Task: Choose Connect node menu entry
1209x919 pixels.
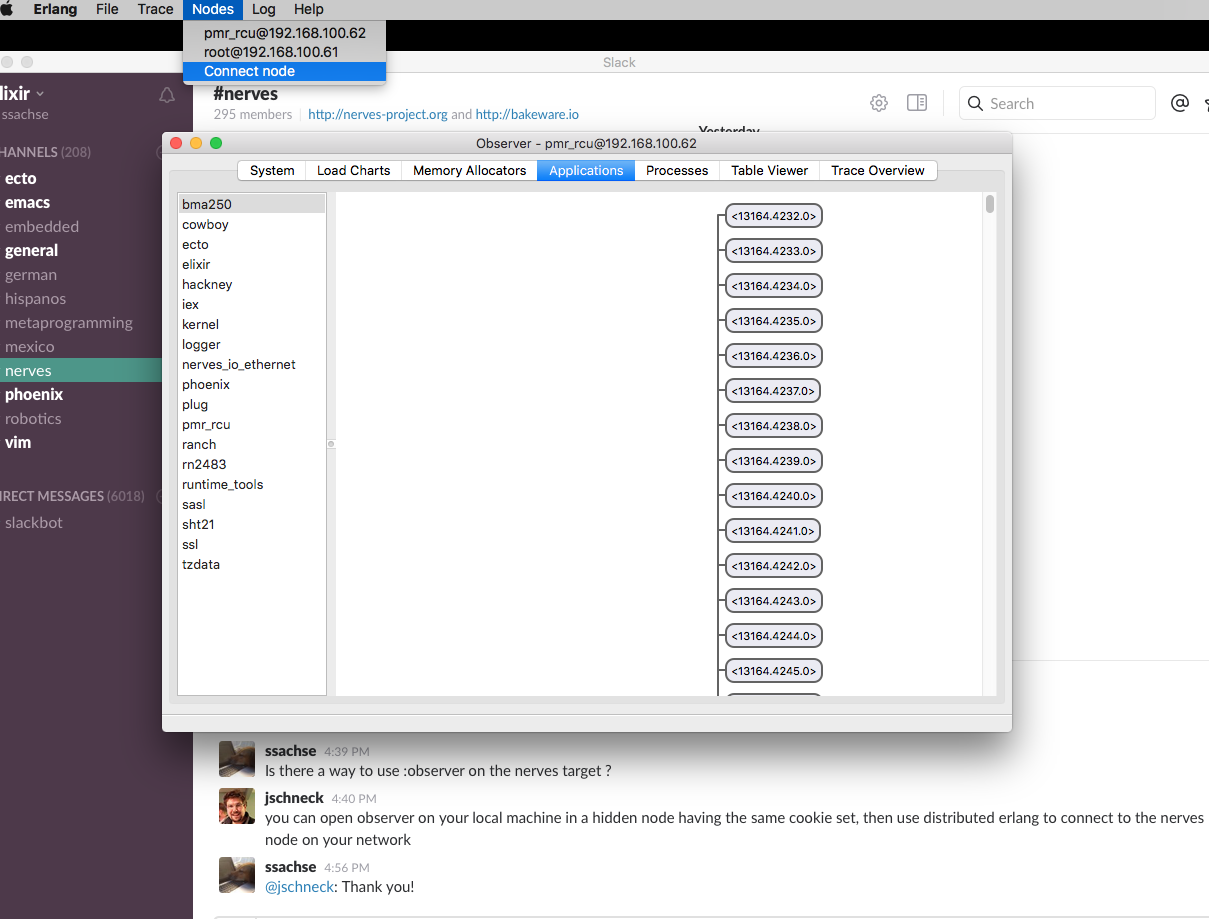Action: [x=285, y=71]
